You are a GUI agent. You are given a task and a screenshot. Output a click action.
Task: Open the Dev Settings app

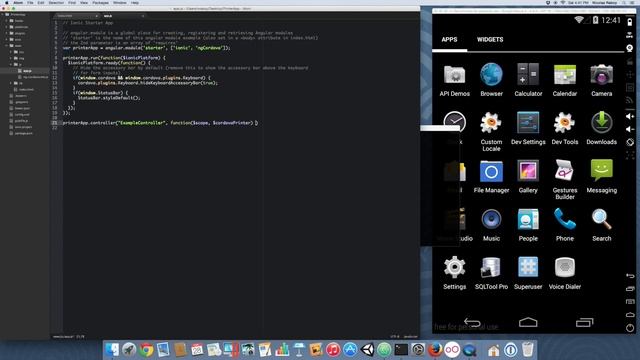pos(528,128)
